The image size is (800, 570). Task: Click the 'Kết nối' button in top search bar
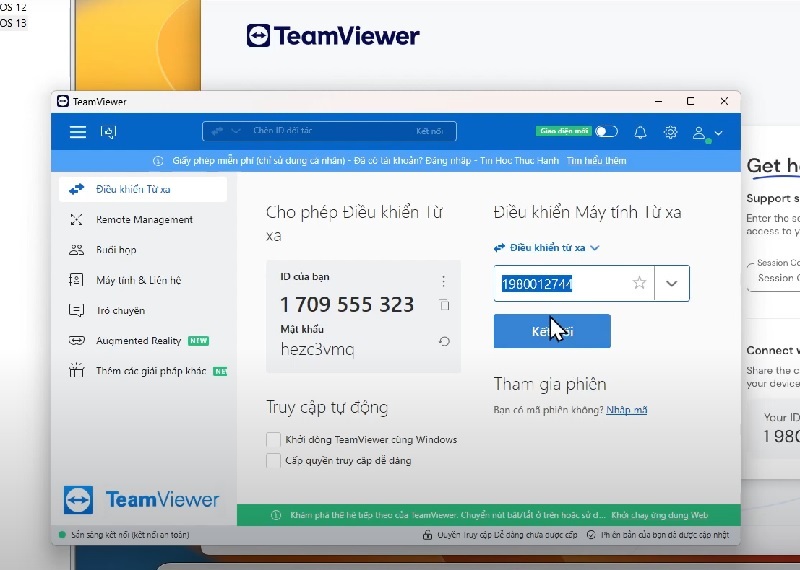pos(429,131)
